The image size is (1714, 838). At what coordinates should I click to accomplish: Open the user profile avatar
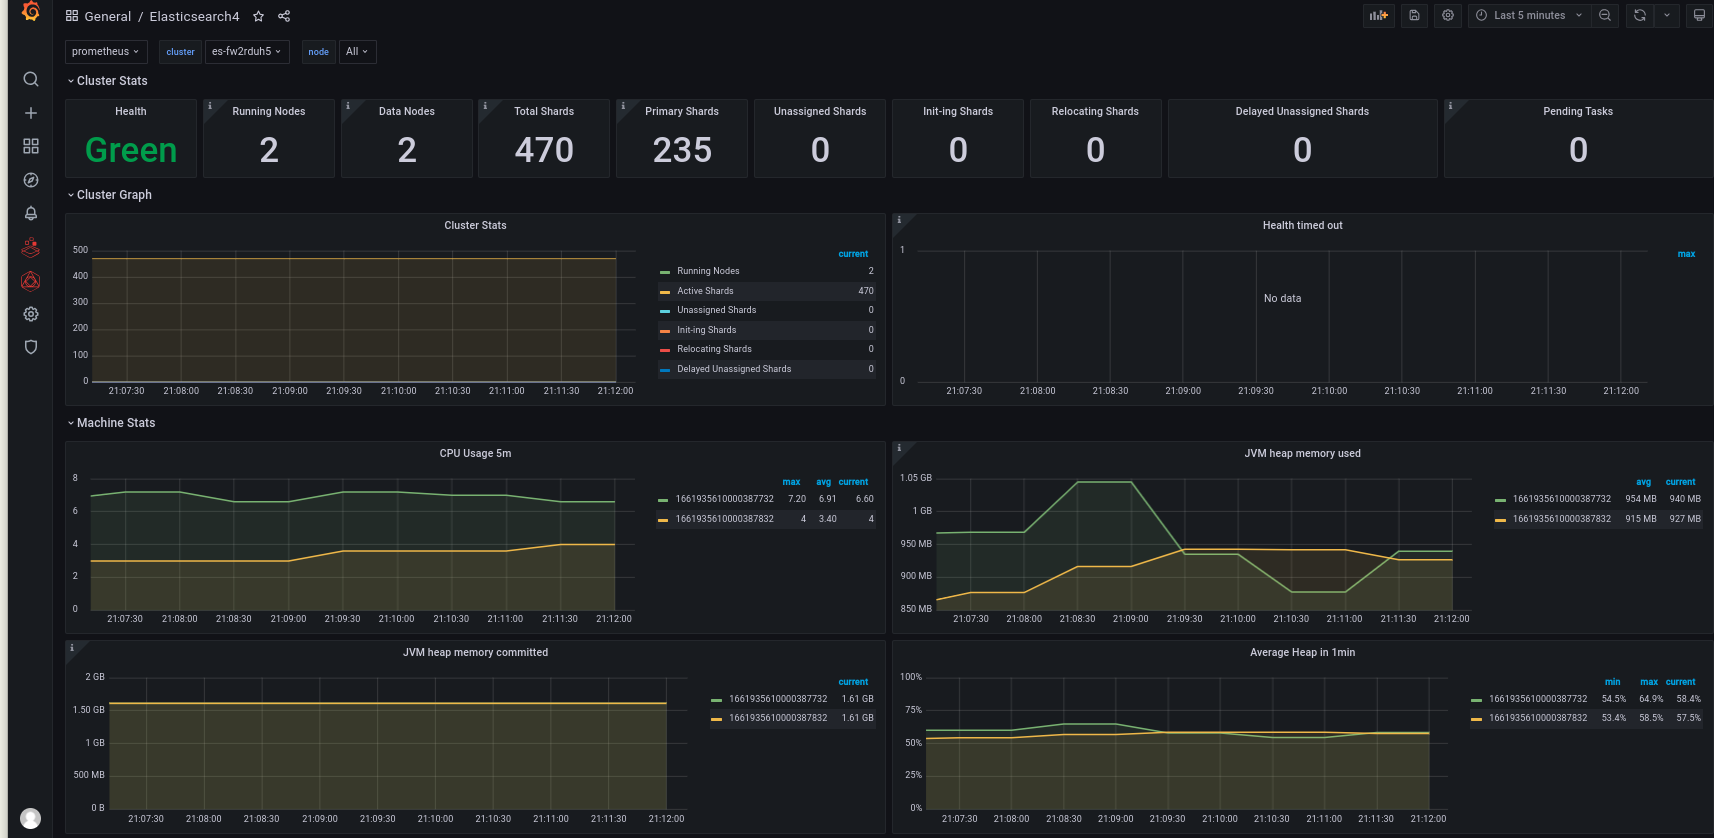[31, 818]
